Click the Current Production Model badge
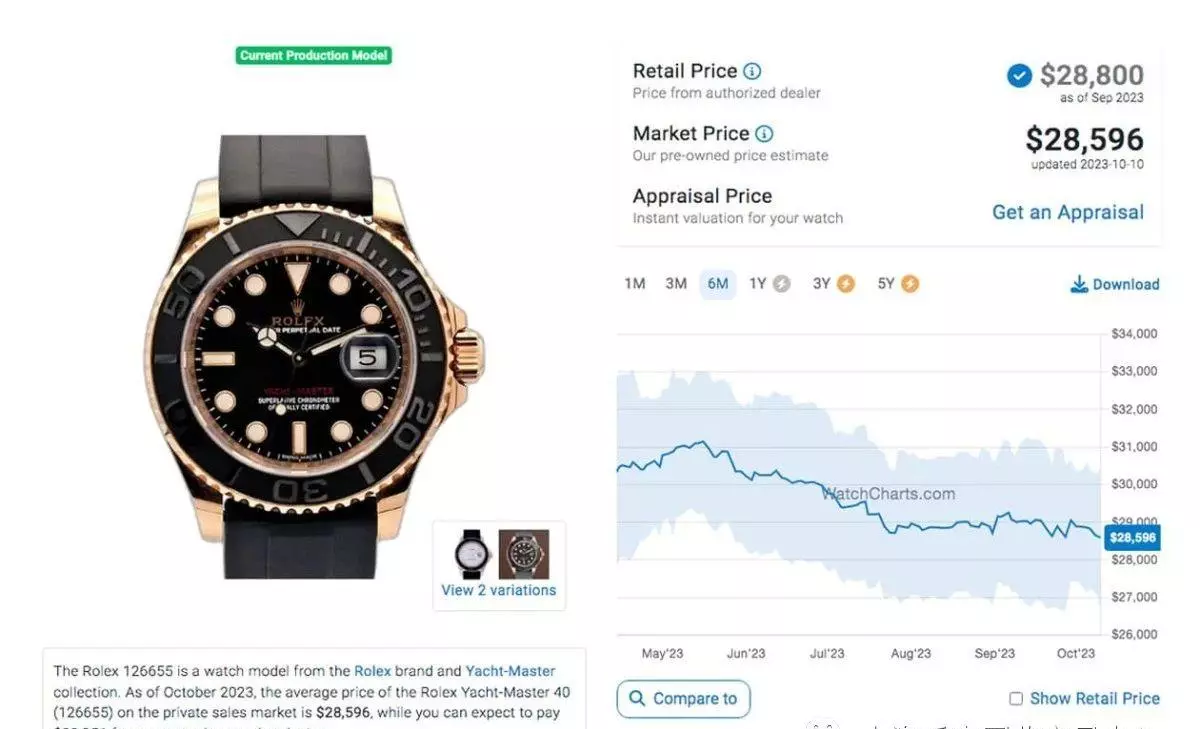This screenshot has width=1200, height=729. 313,56
